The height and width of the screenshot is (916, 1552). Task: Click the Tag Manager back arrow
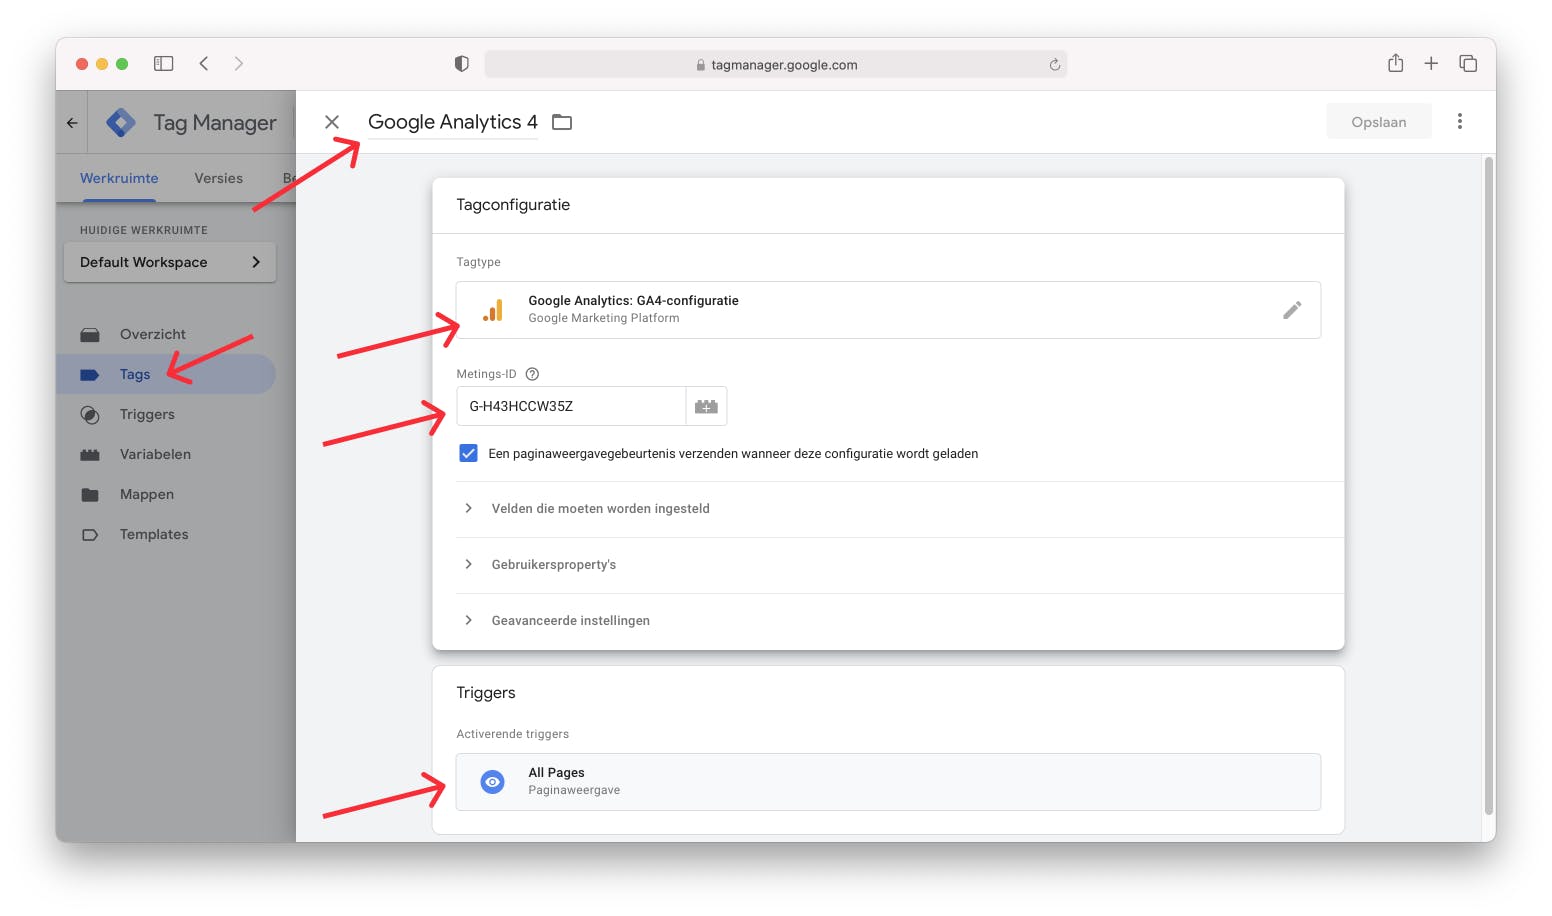click(72, 123)
